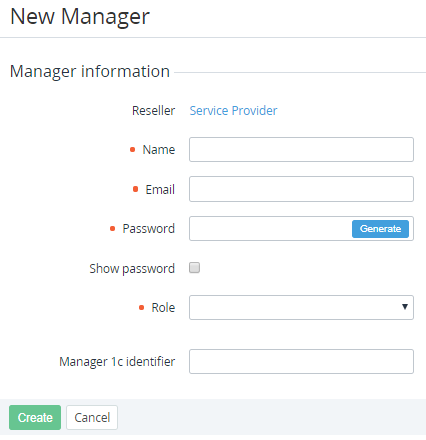Cancel new manager creation
Viewport: 426px width, 440px height.
point(92,417)
